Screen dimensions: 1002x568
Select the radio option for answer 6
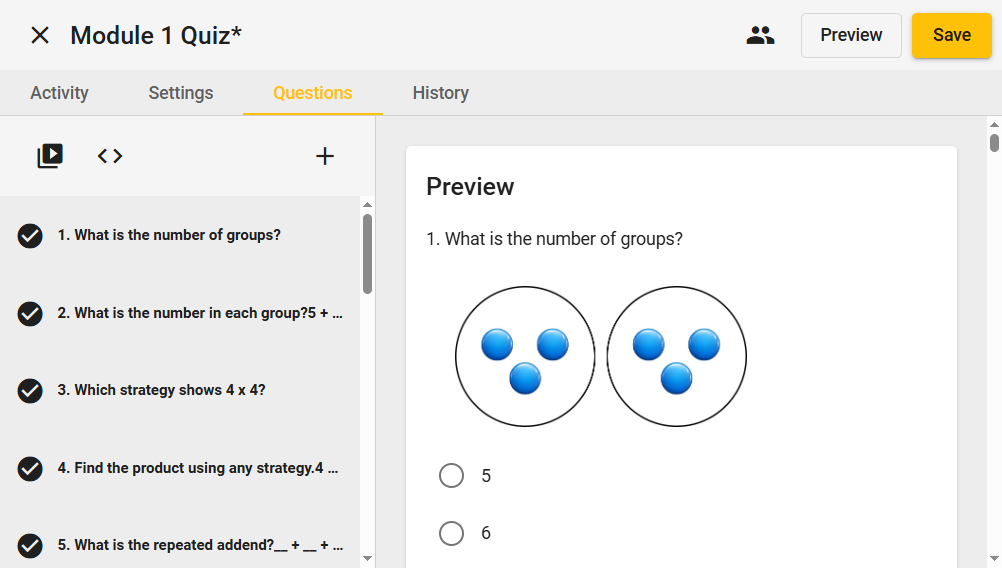451,533
